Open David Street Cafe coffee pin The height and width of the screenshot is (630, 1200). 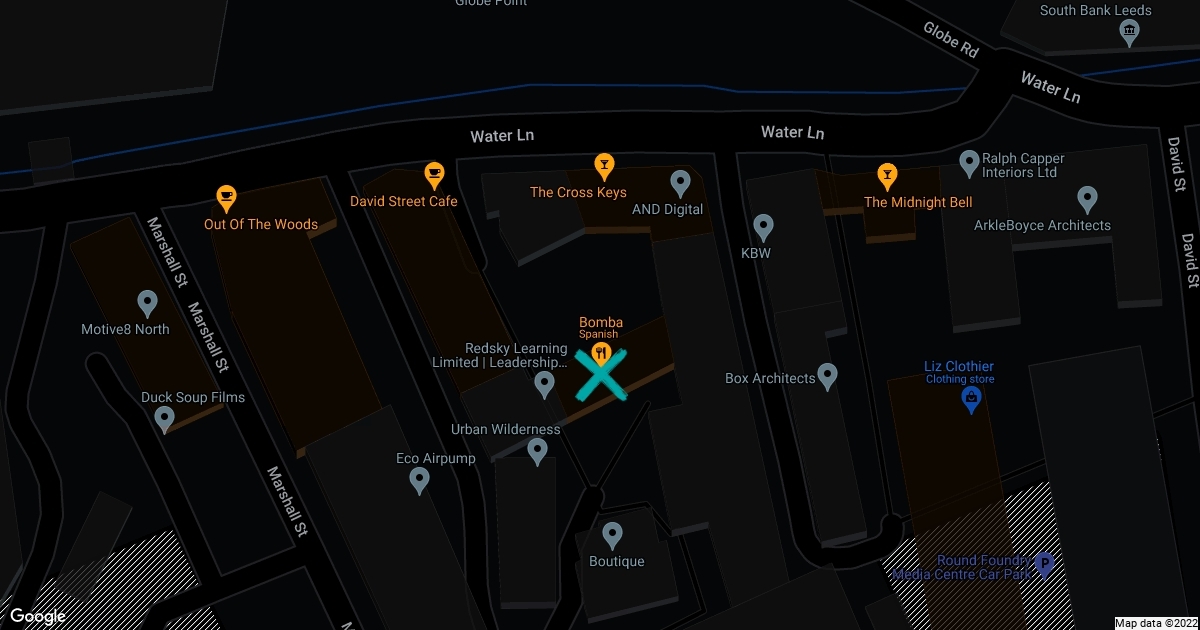click(x=434, y=174)
